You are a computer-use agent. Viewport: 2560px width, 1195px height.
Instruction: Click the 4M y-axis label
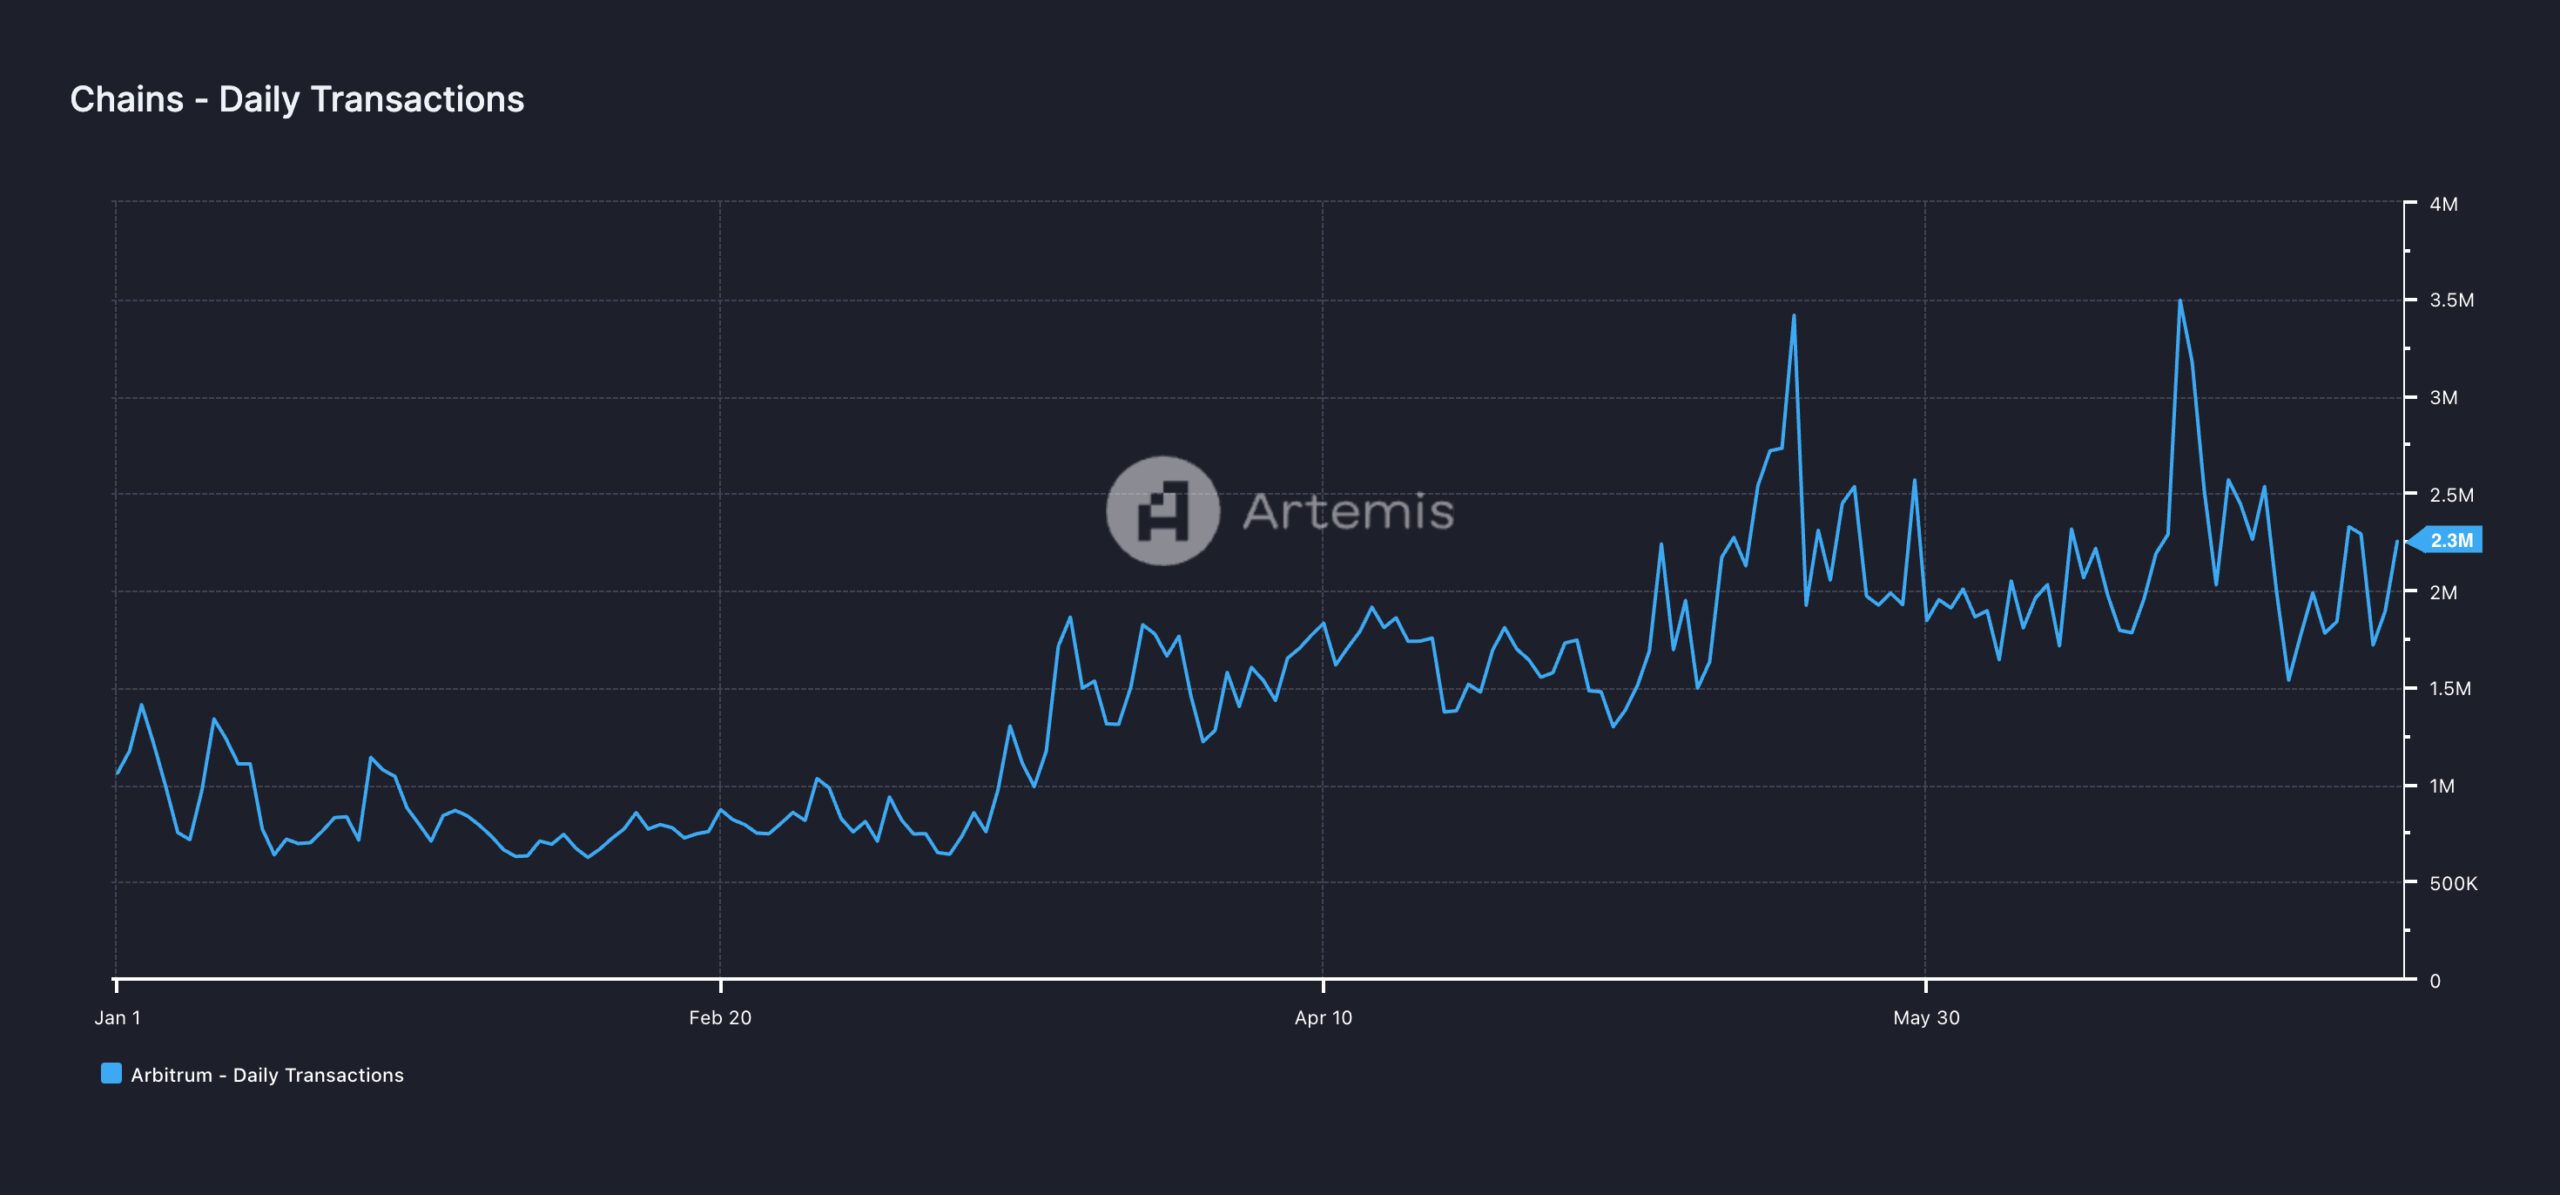(x=2443, y=204)
